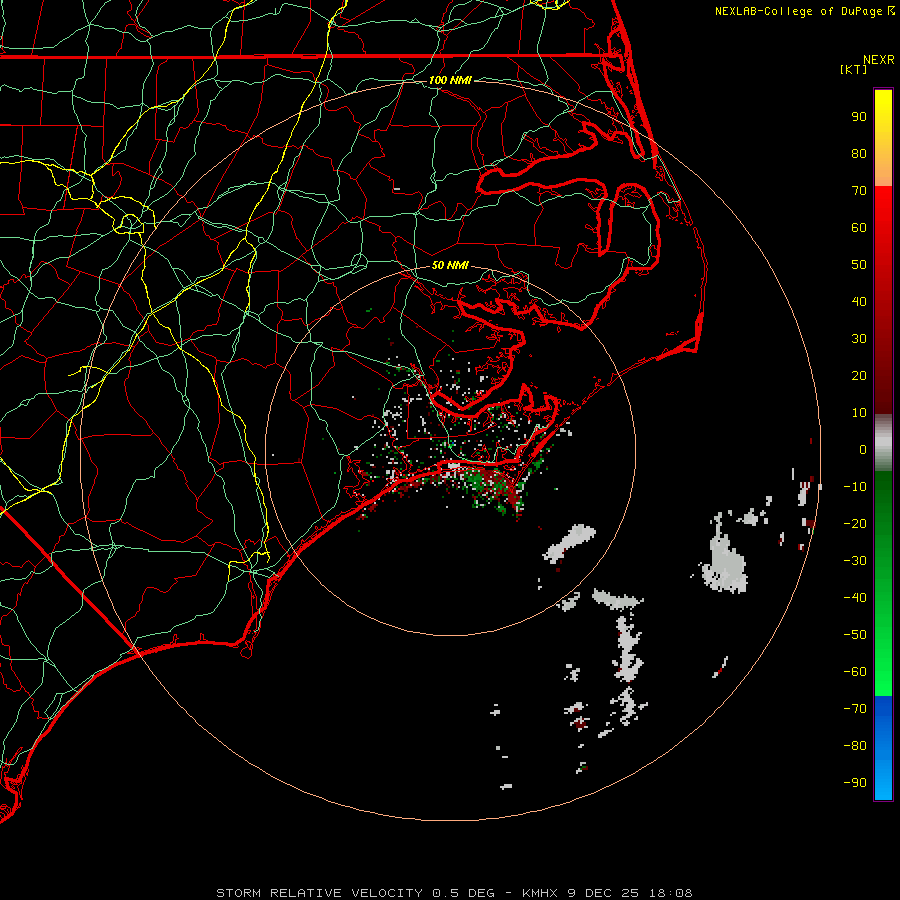Image resolution: width=900 pixels, height=900 pixels.
Task: Click the -80 legend value
Action: click(x=855, y=746)
